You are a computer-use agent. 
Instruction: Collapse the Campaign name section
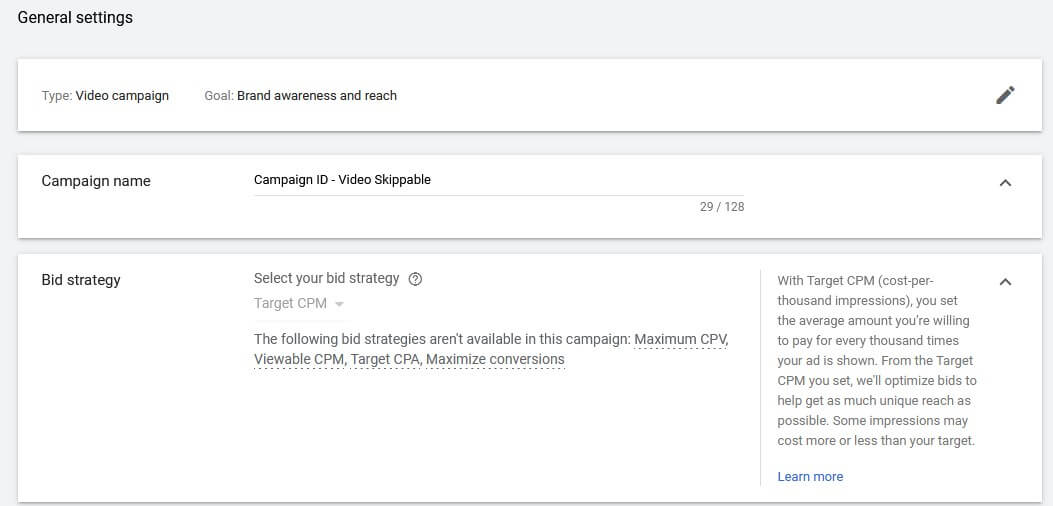tap(1005, 183)
